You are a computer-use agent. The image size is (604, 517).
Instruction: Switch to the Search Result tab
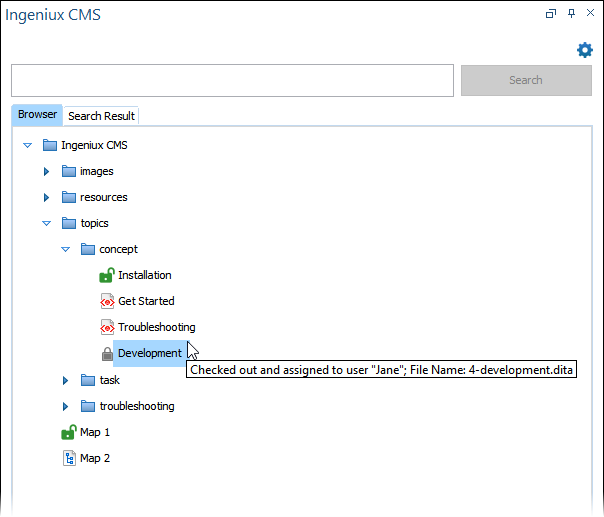point(101,116)
